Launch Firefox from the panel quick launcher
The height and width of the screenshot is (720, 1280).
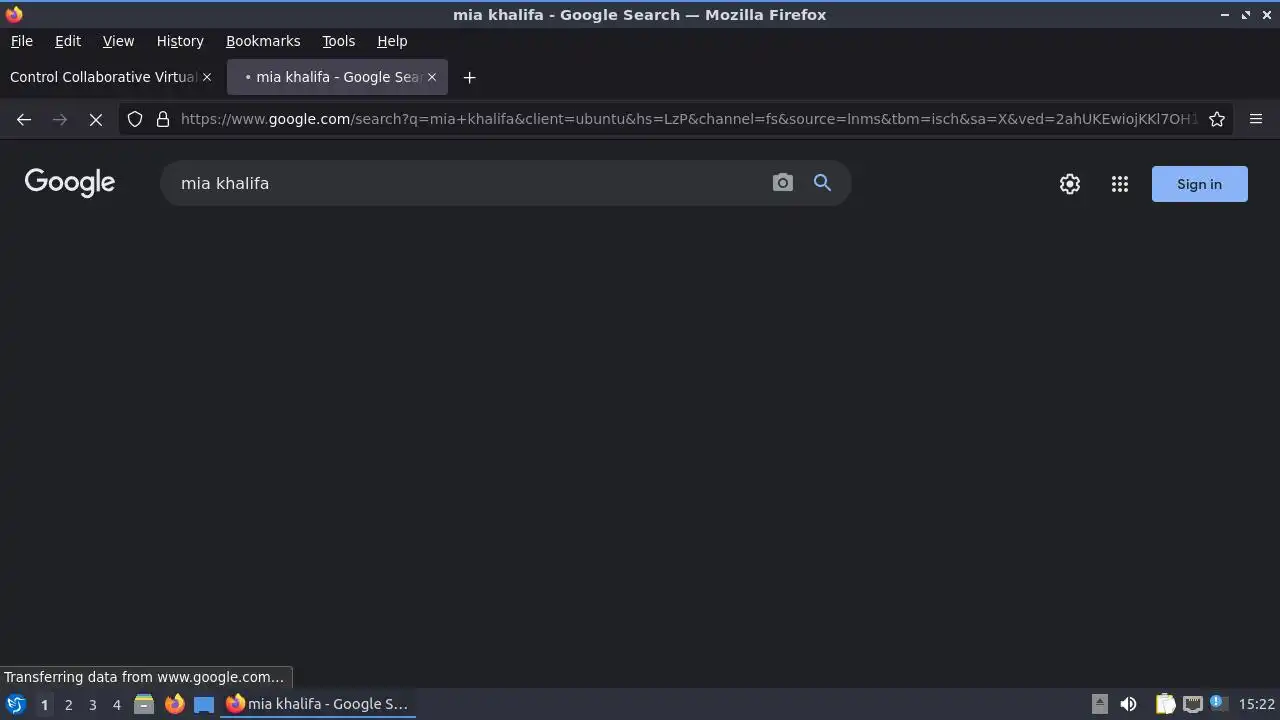click(x=175, y=704)
